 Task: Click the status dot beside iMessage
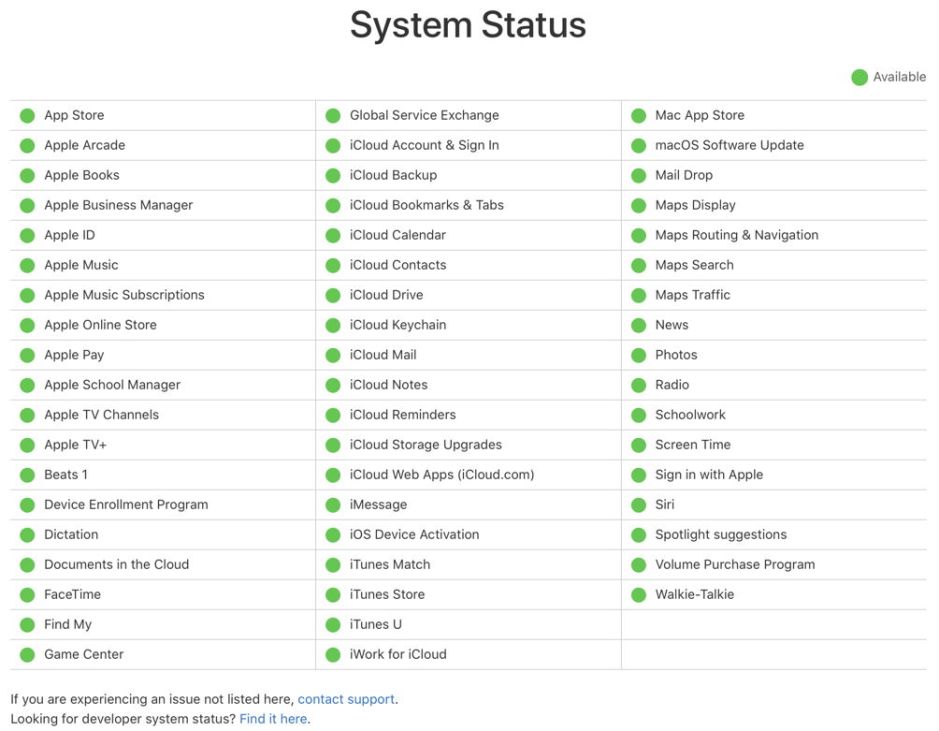coord(332,505)
